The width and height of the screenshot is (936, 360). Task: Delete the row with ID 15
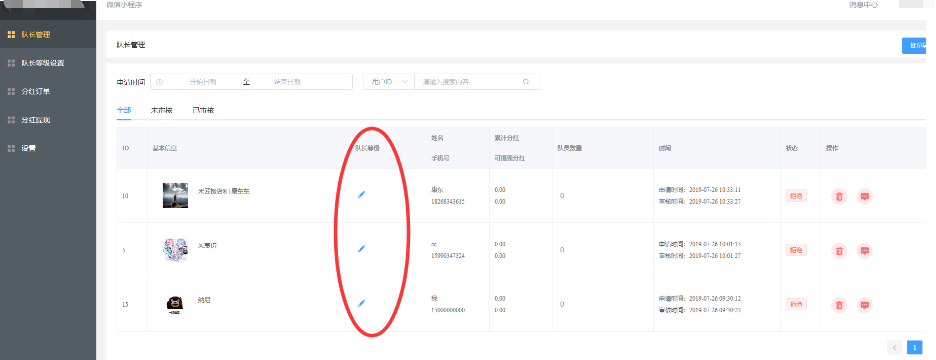(839, 304)
